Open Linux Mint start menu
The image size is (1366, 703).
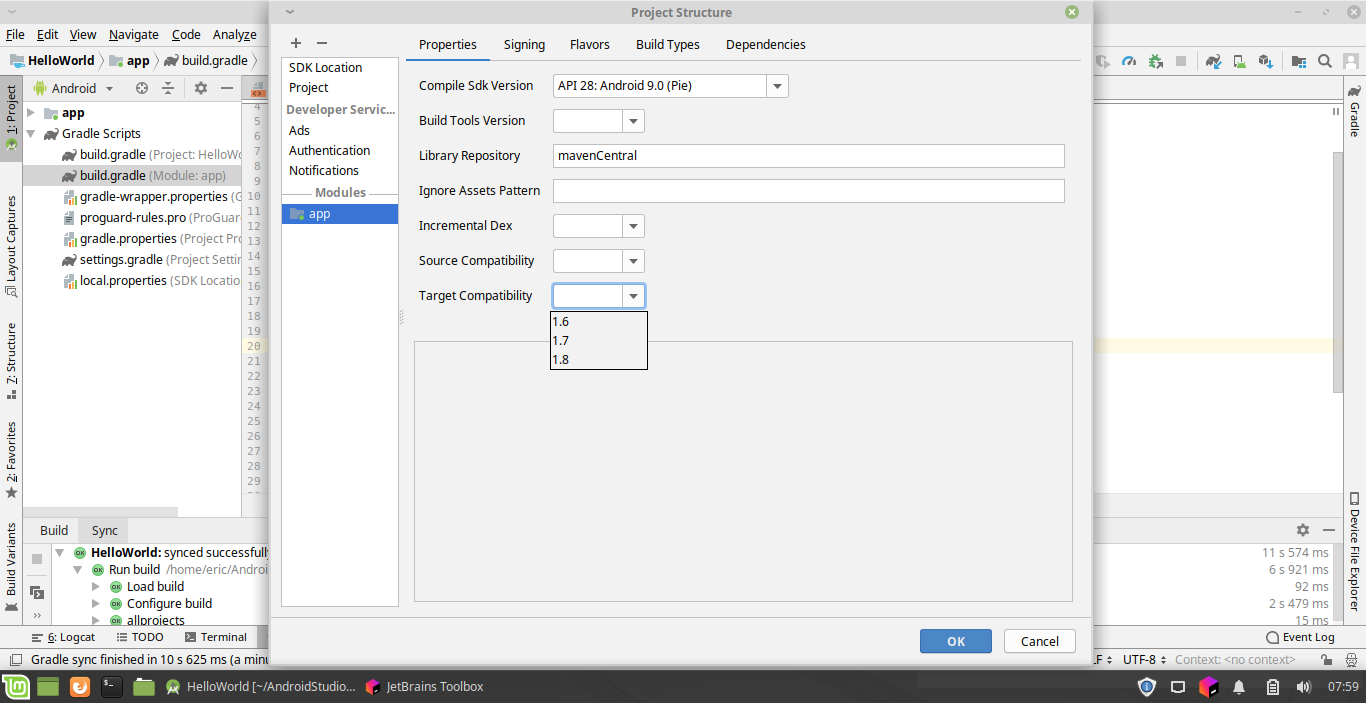tap(15, 686)
